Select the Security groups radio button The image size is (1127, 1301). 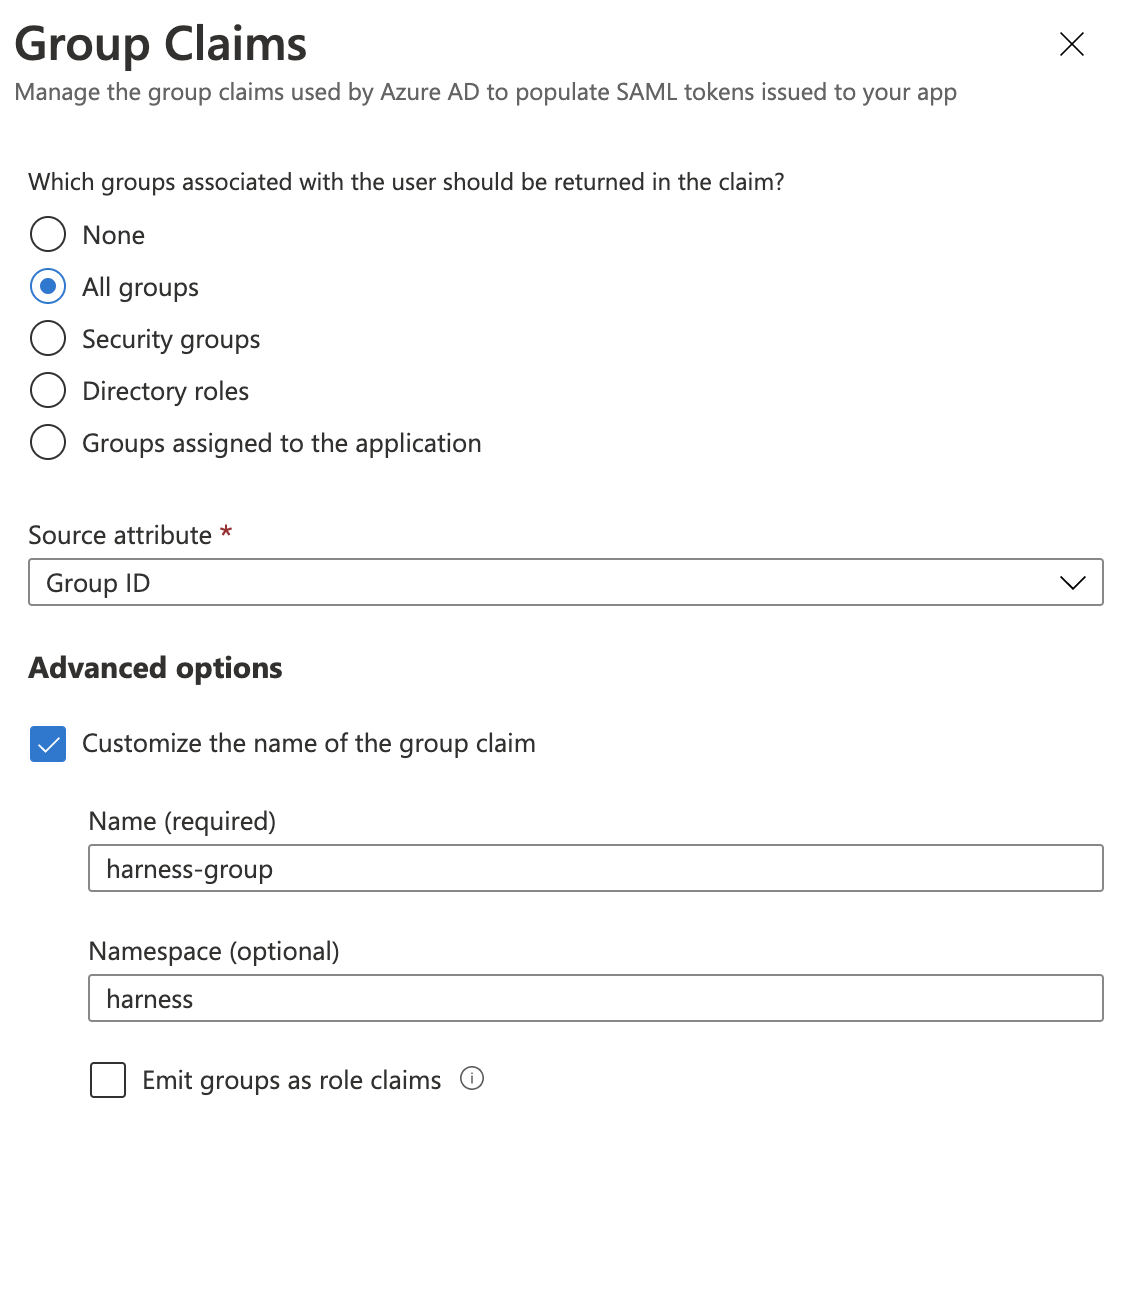point(48,339)
